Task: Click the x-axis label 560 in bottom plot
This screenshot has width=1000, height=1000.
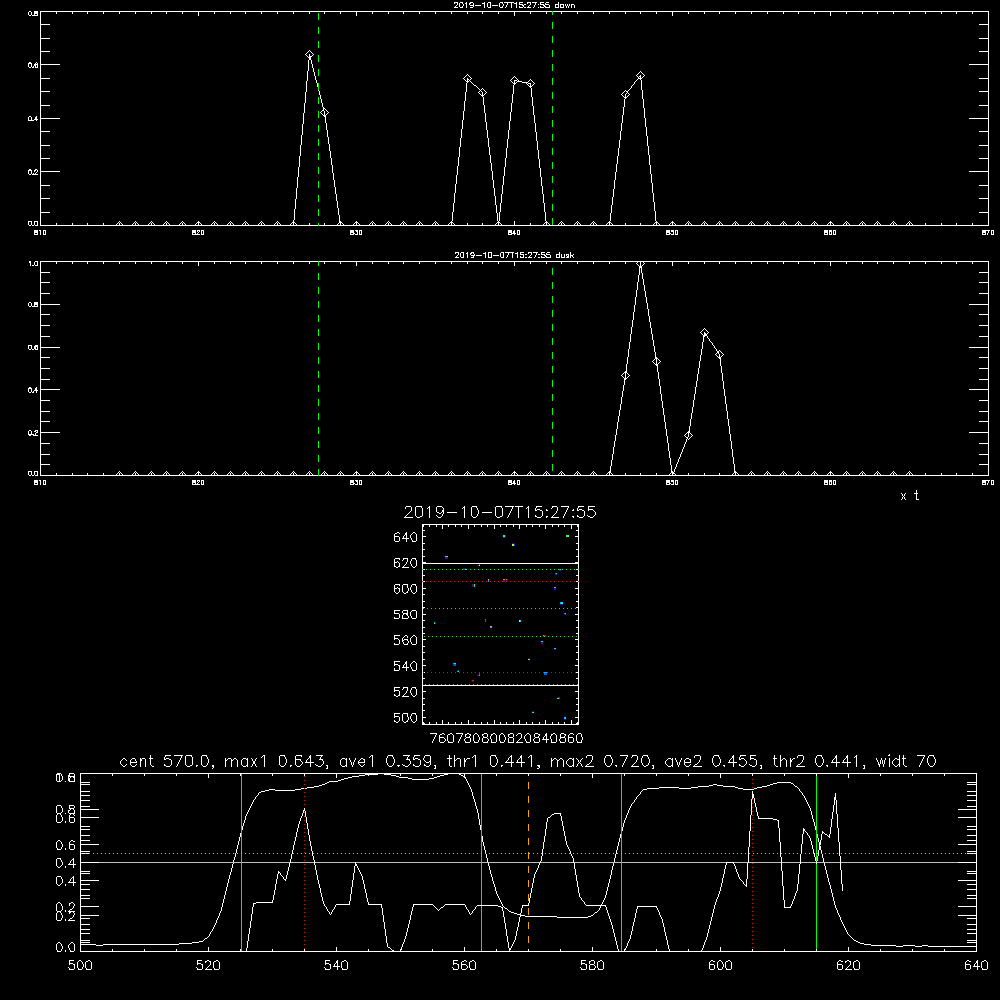Action: (x=464, y=965)
